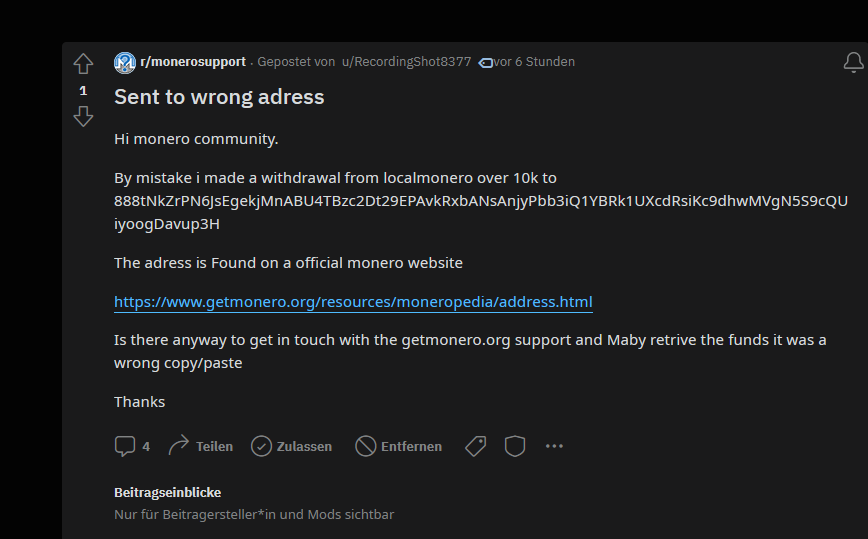Click the post vote score number
This screenshot has width=868, height=539.
click(83, 91)
